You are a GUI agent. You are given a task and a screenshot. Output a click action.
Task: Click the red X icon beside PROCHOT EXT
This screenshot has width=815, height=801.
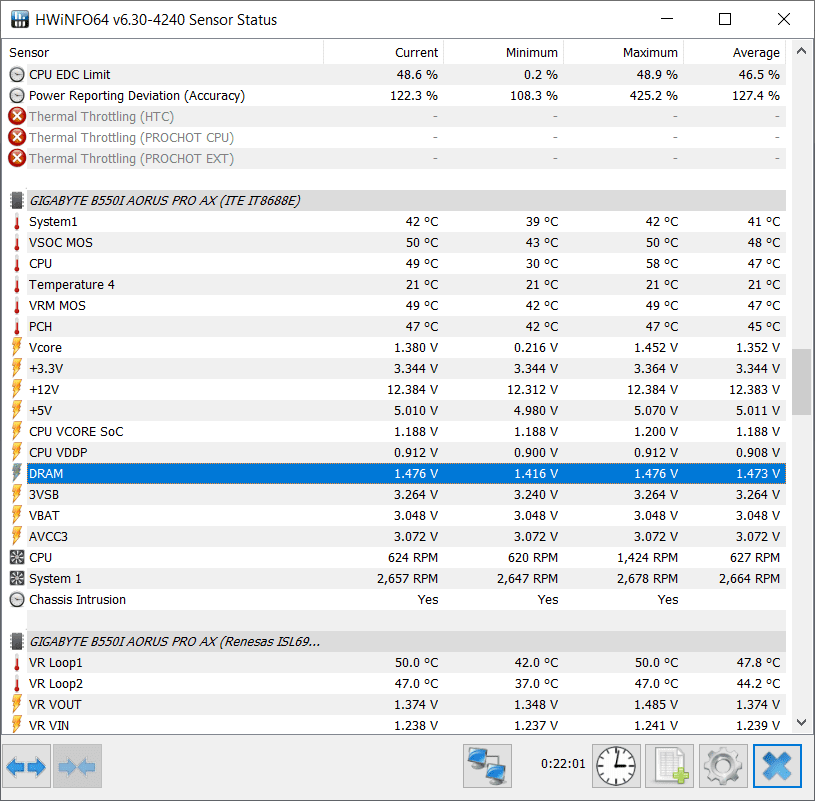[x=17, y=158]
